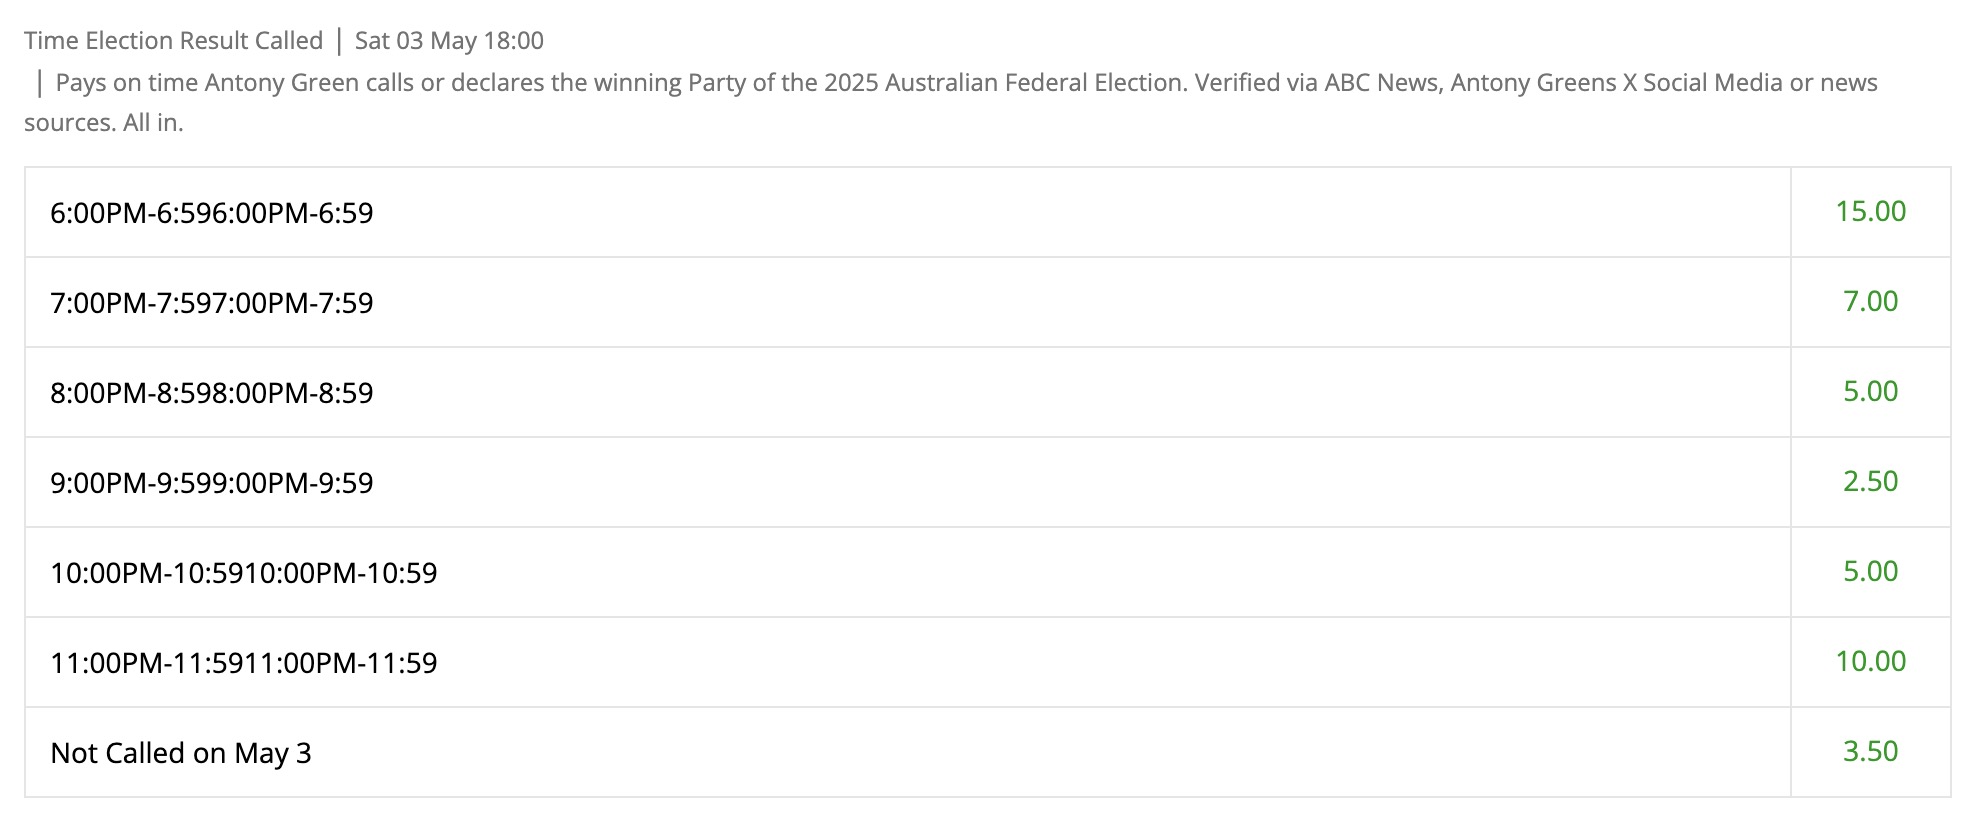Choose the 10.00 odds for 11:00PM-11:59
Screen dimensions: 1970x820
[1870, 662]
